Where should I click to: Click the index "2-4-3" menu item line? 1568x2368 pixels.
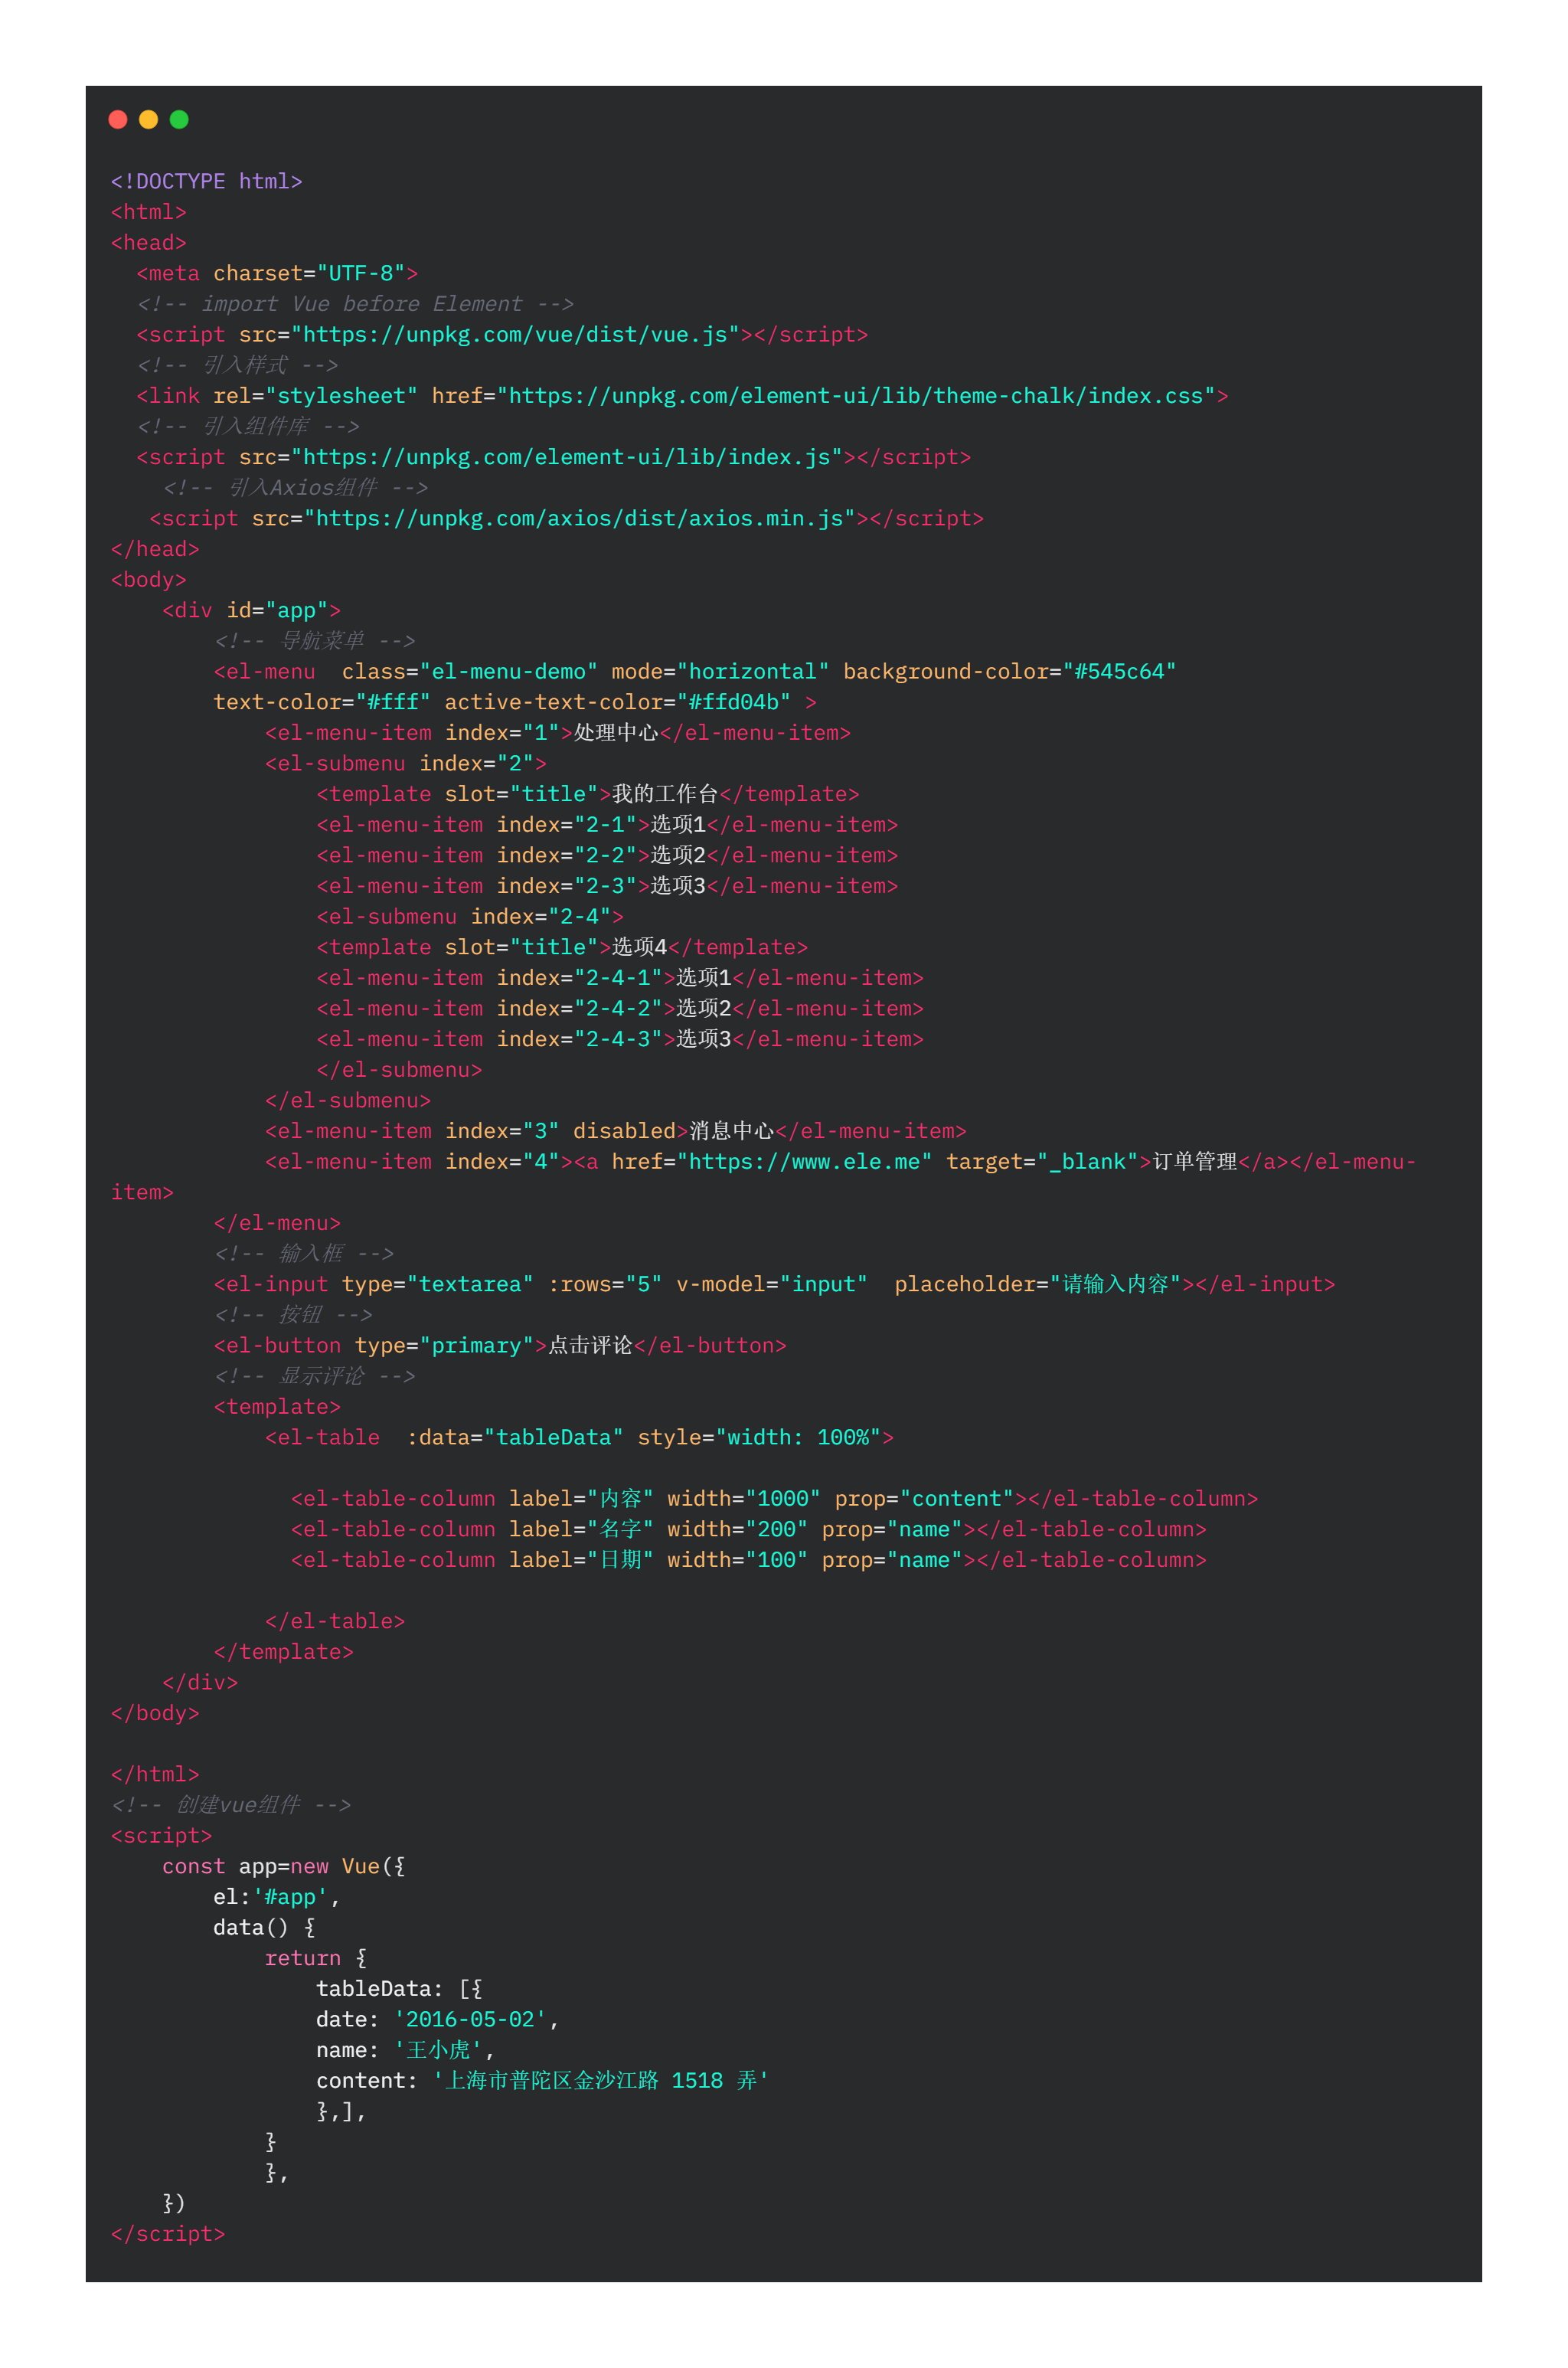click(x=620, y=1039)
